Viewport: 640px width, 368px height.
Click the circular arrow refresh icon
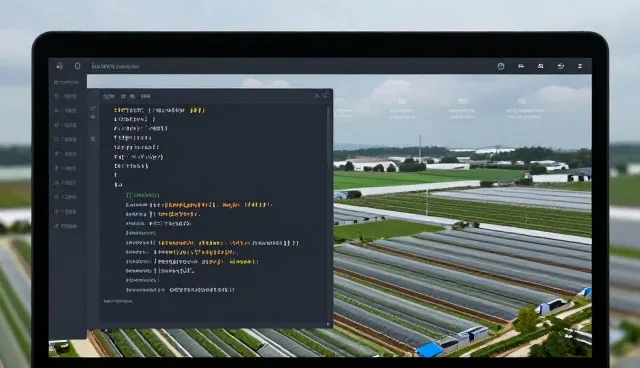pyautogui.click(x=561, y=66)
